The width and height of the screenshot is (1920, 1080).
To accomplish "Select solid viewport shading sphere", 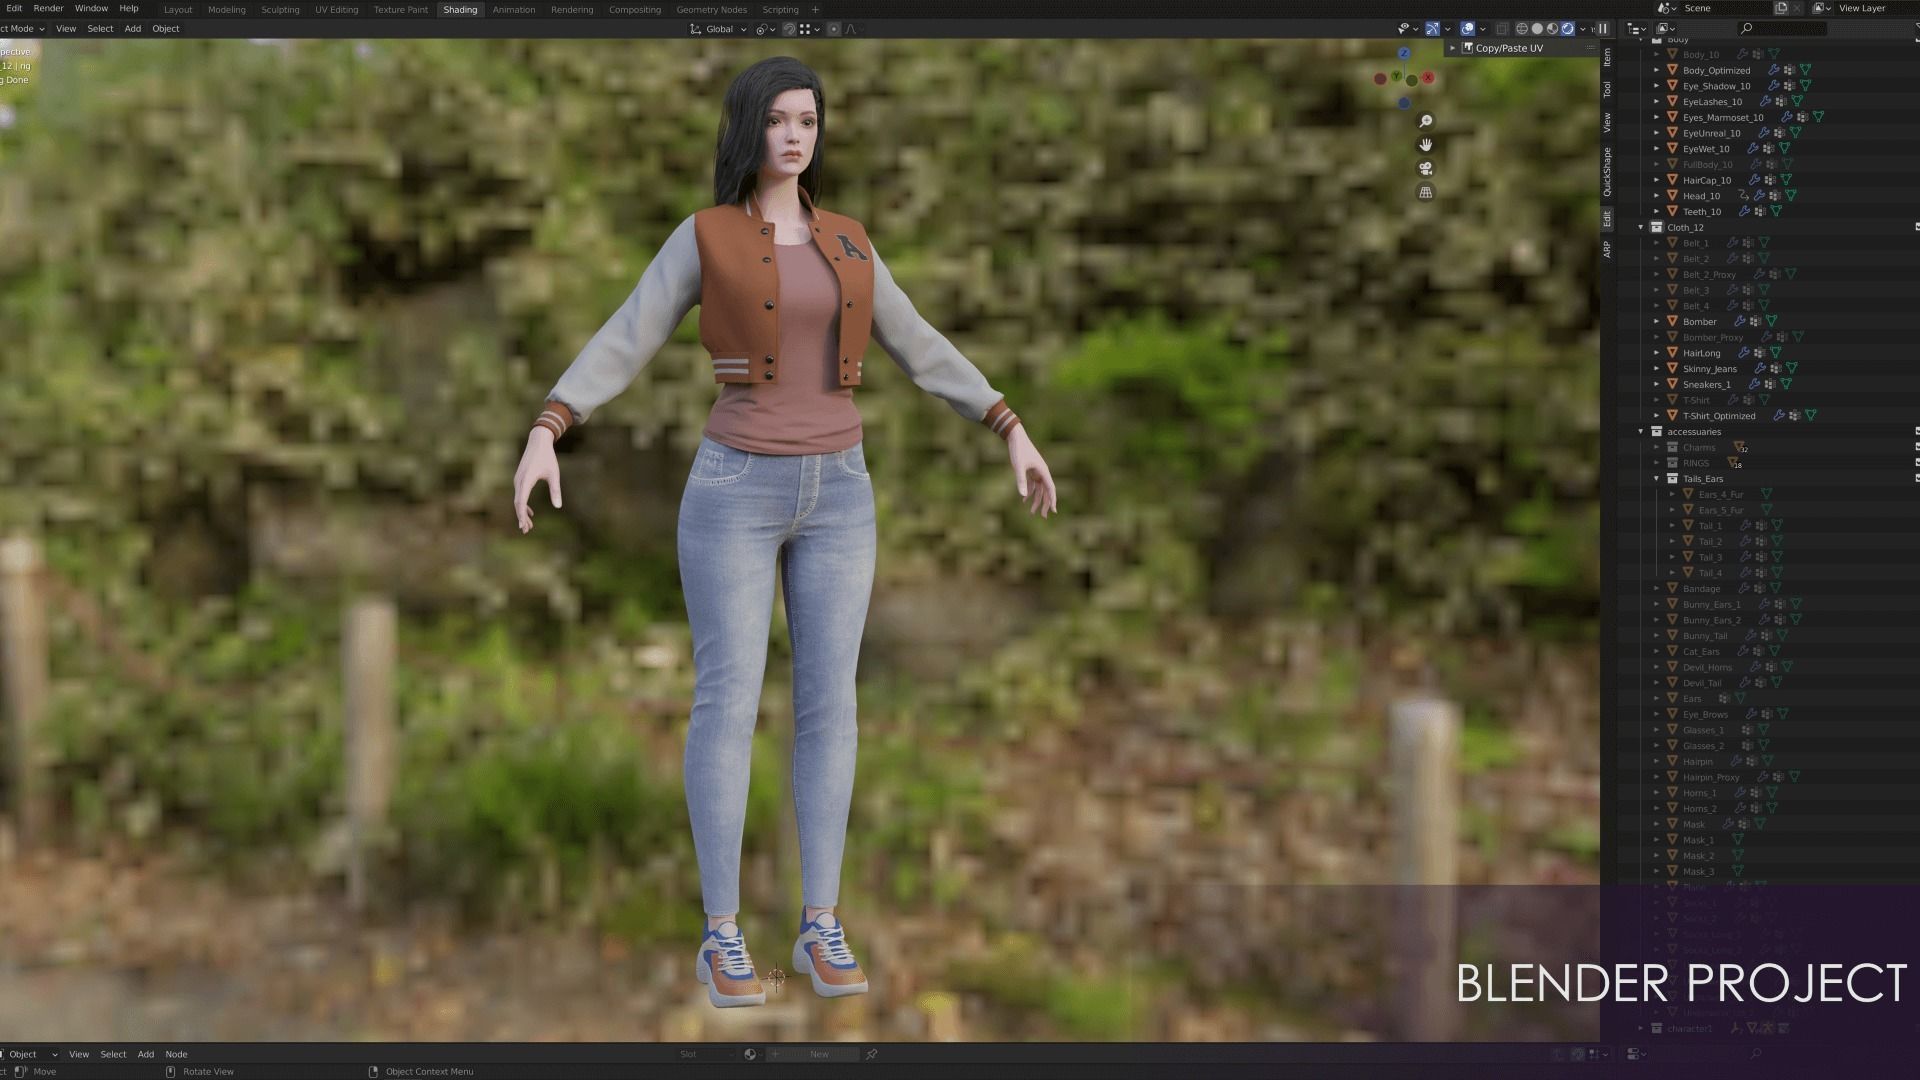I will pyautogui.click(x=1537, y=29).
